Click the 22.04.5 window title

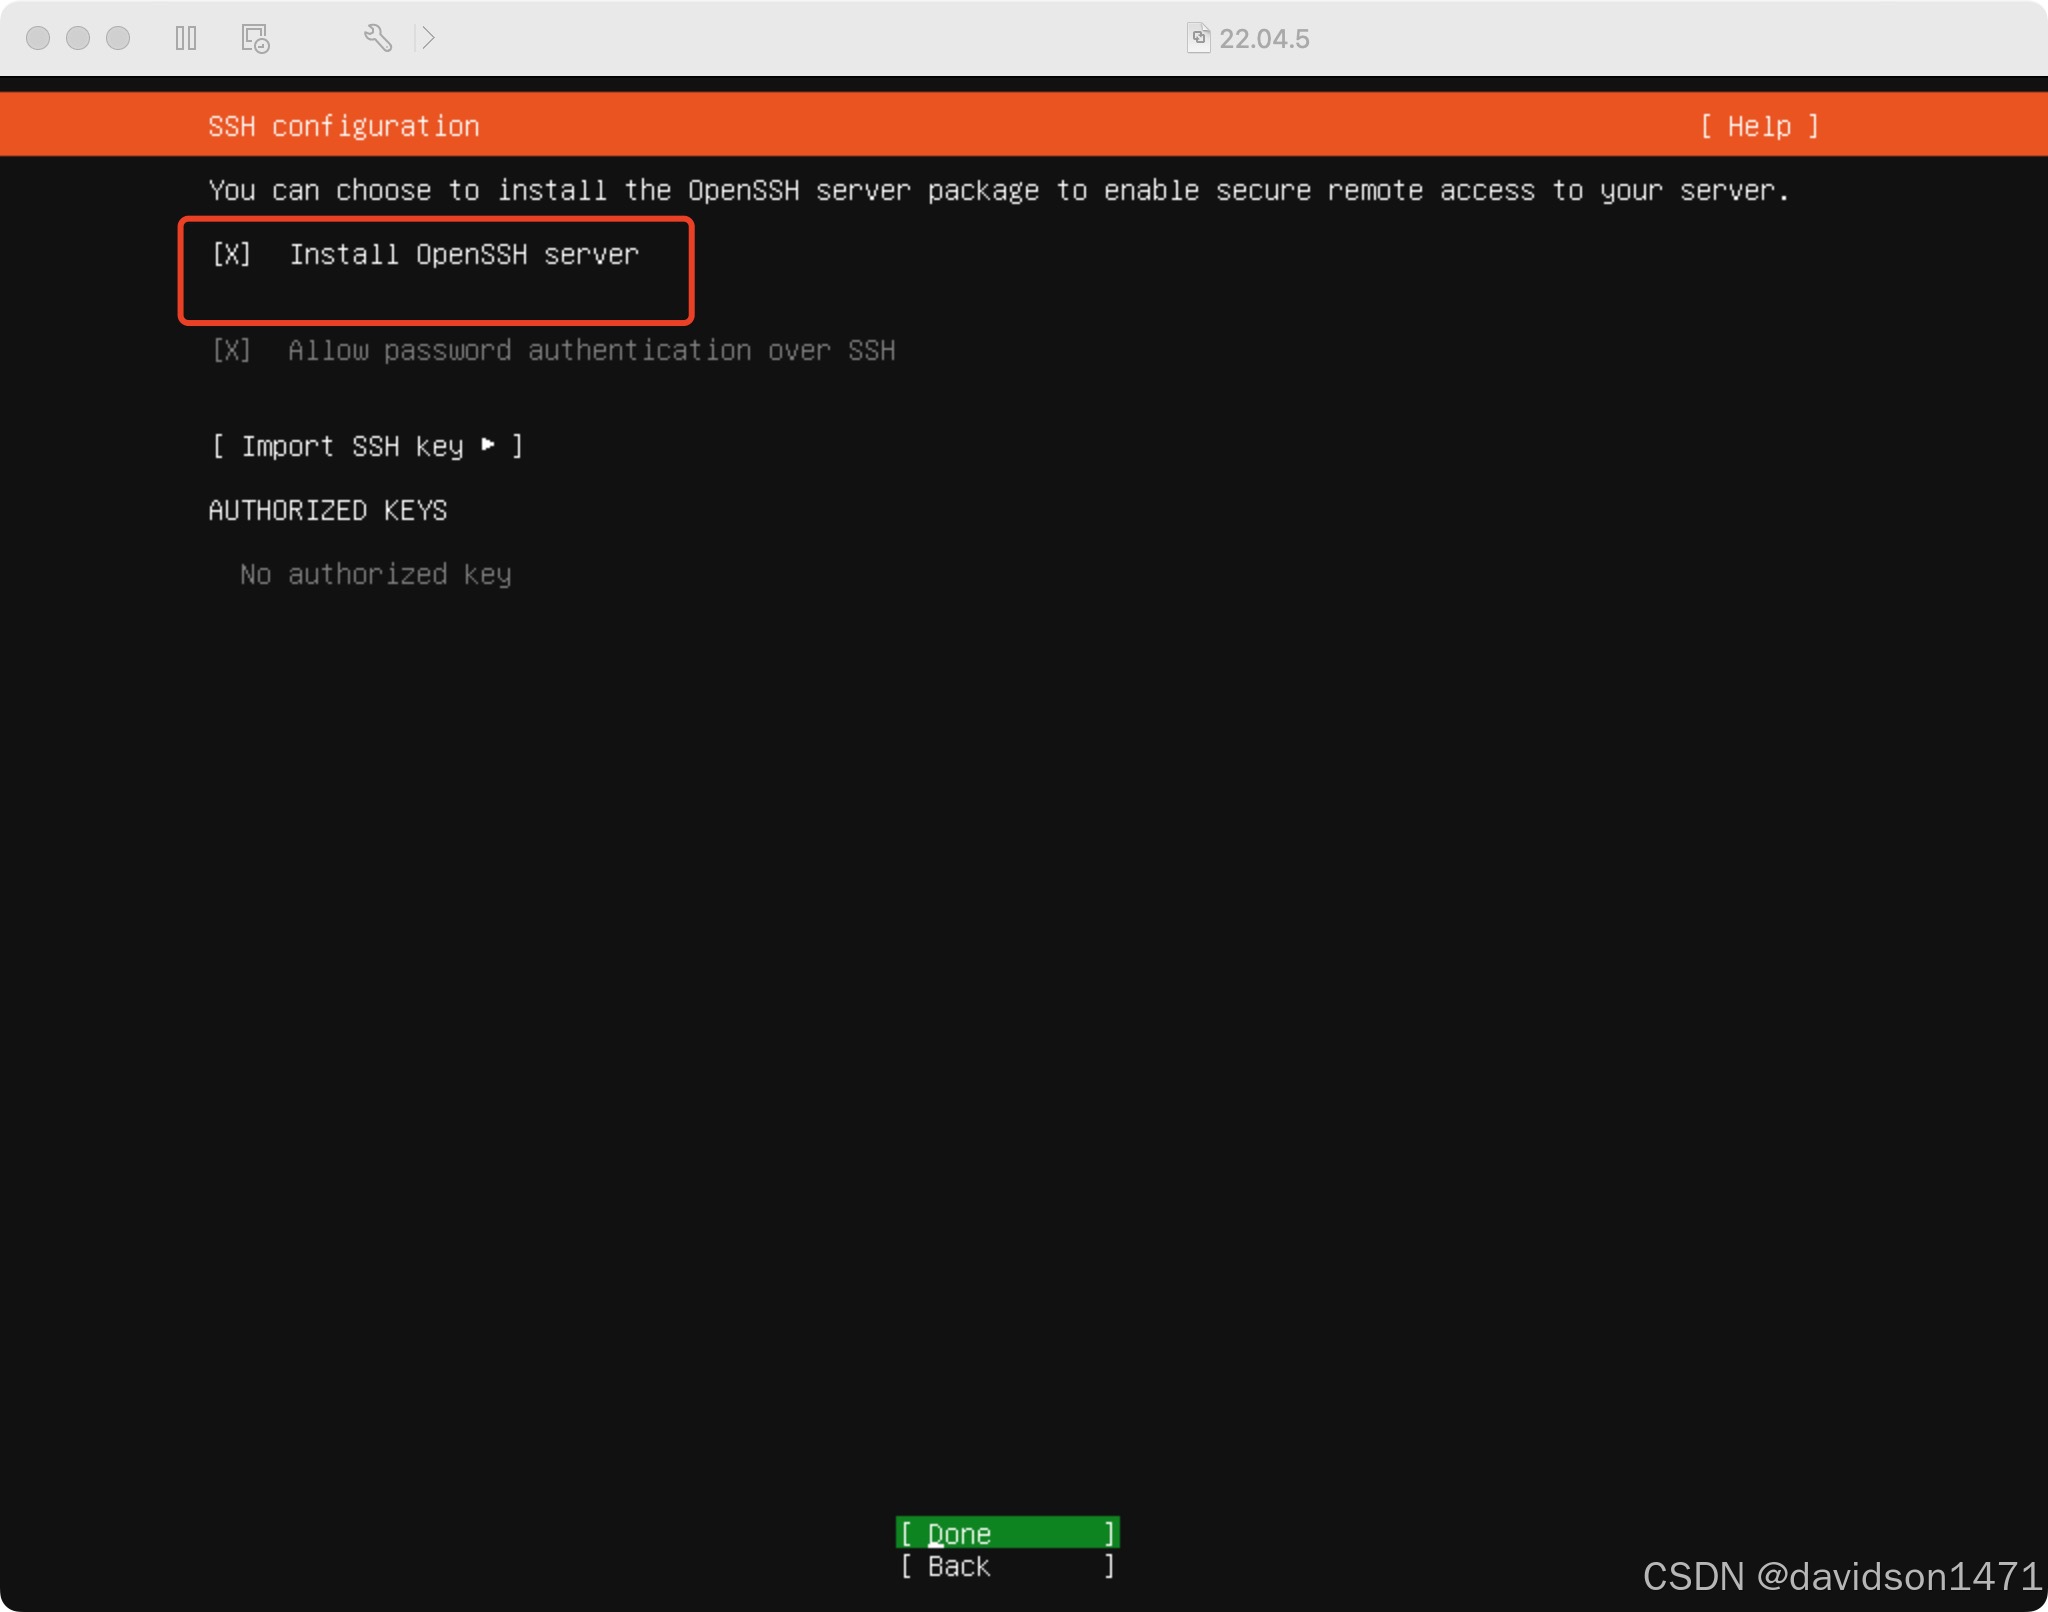[1264, 38]
